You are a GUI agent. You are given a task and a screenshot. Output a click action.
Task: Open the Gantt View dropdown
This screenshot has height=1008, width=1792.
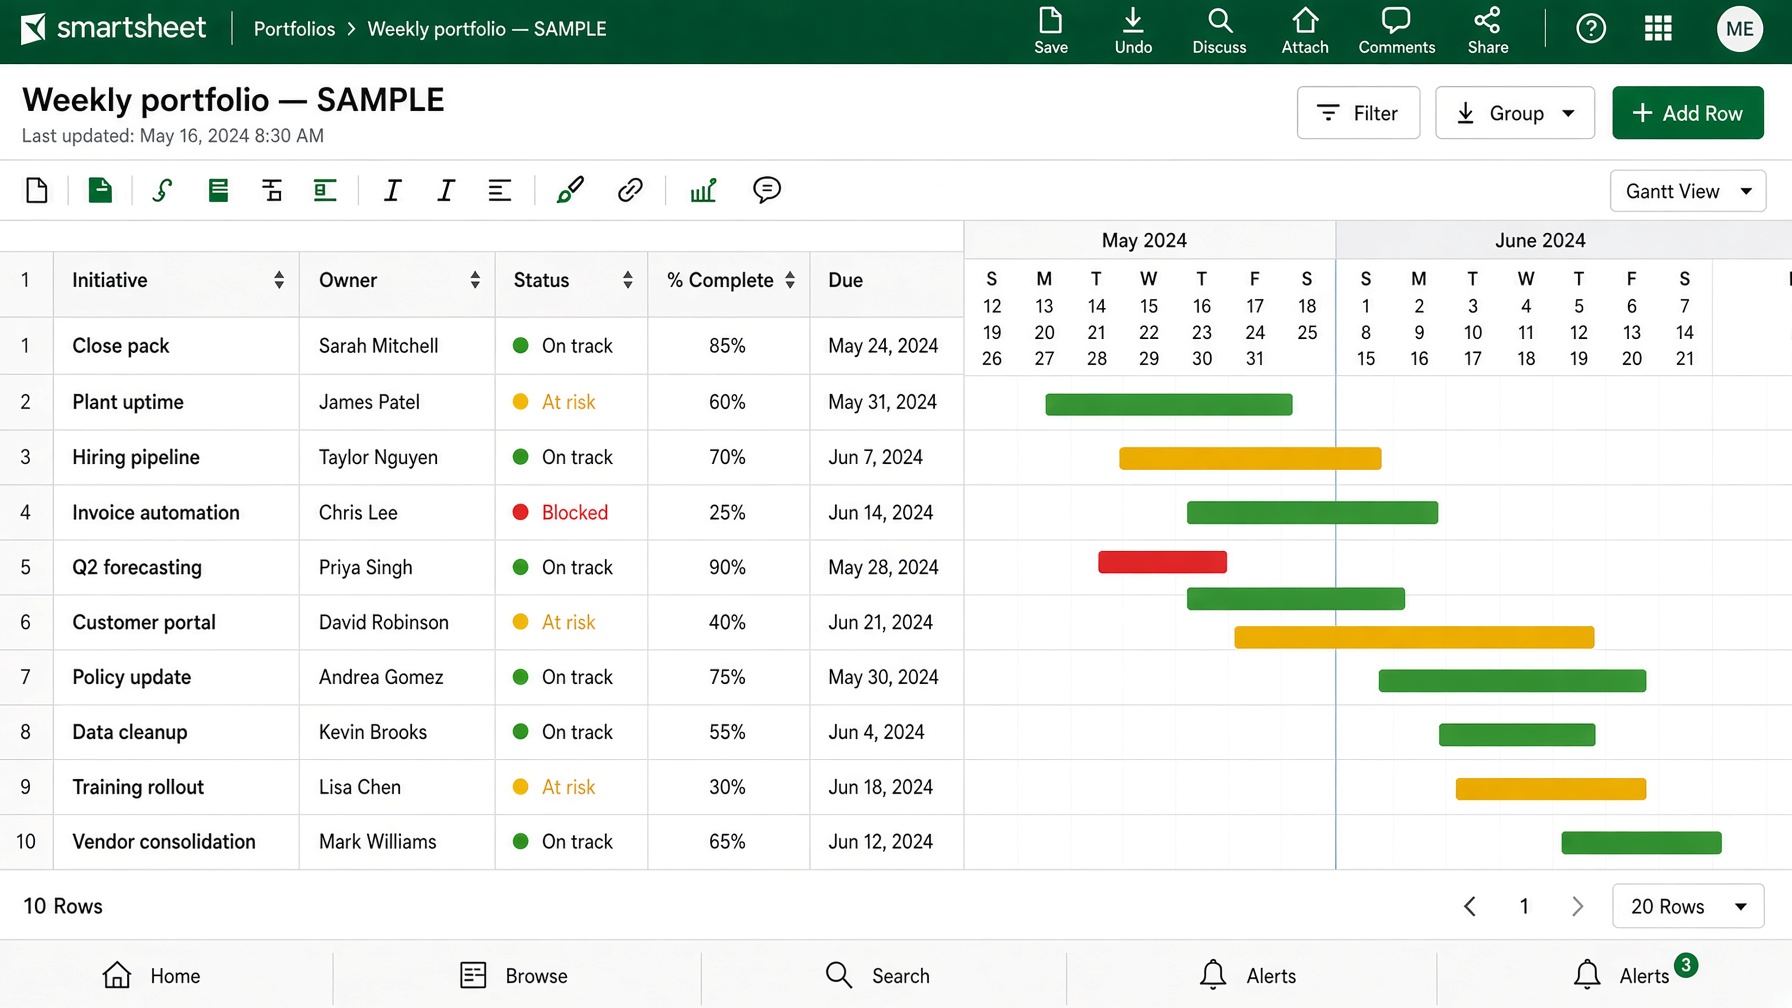1688,191
